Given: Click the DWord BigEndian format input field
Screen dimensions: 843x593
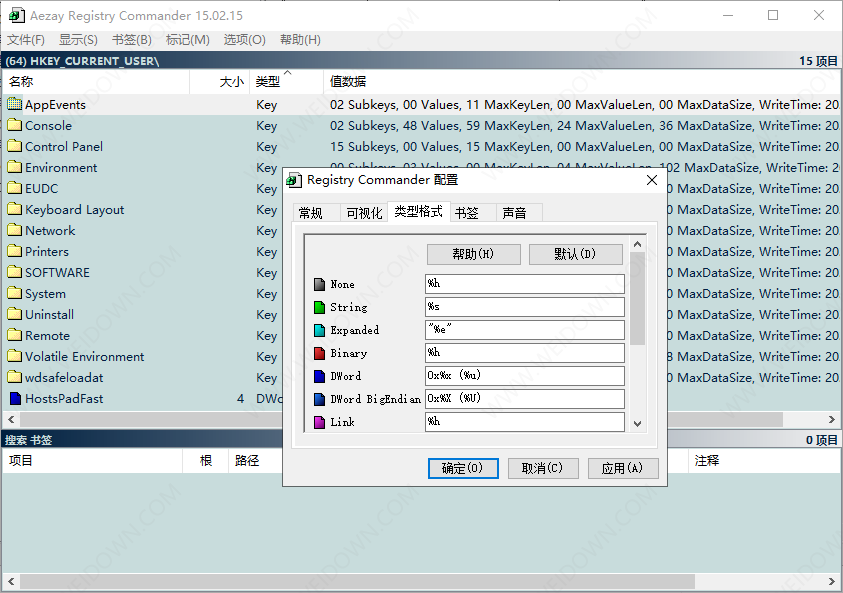Looking at the screenshot, I should point(525,399).
